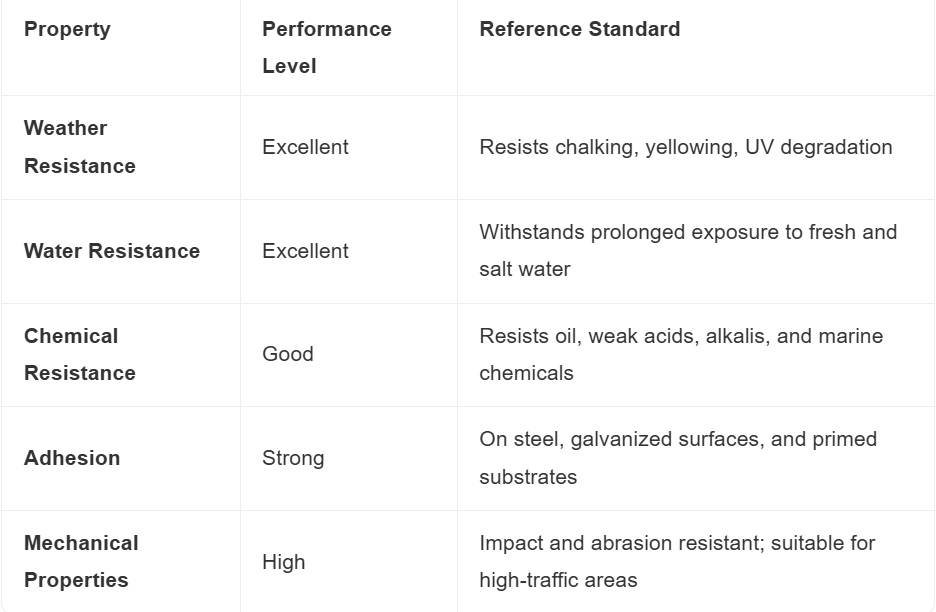The image size is (936, 612).
Task: Click the Good performance level cell
Action: coord(288,354)
